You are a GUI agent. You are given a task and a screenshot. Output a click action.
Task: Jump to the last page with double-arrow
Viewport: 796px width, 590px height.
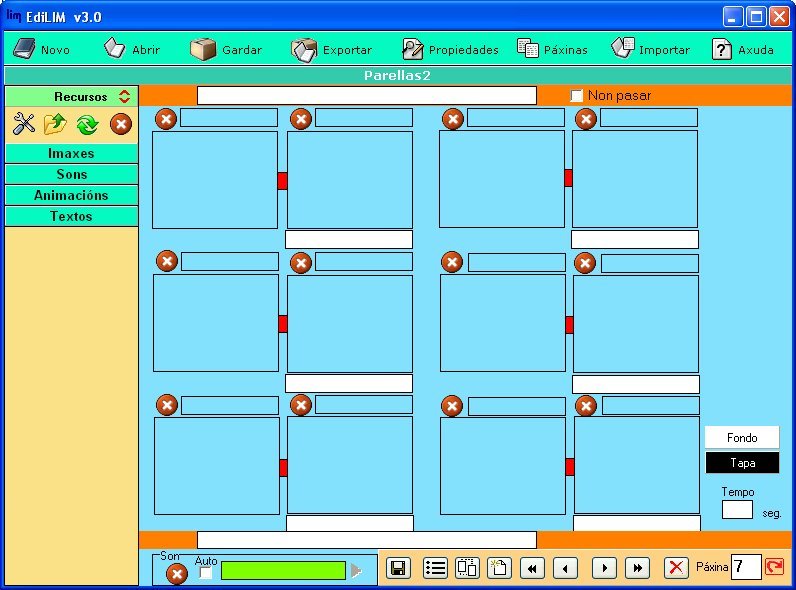(x=637, y=568)
